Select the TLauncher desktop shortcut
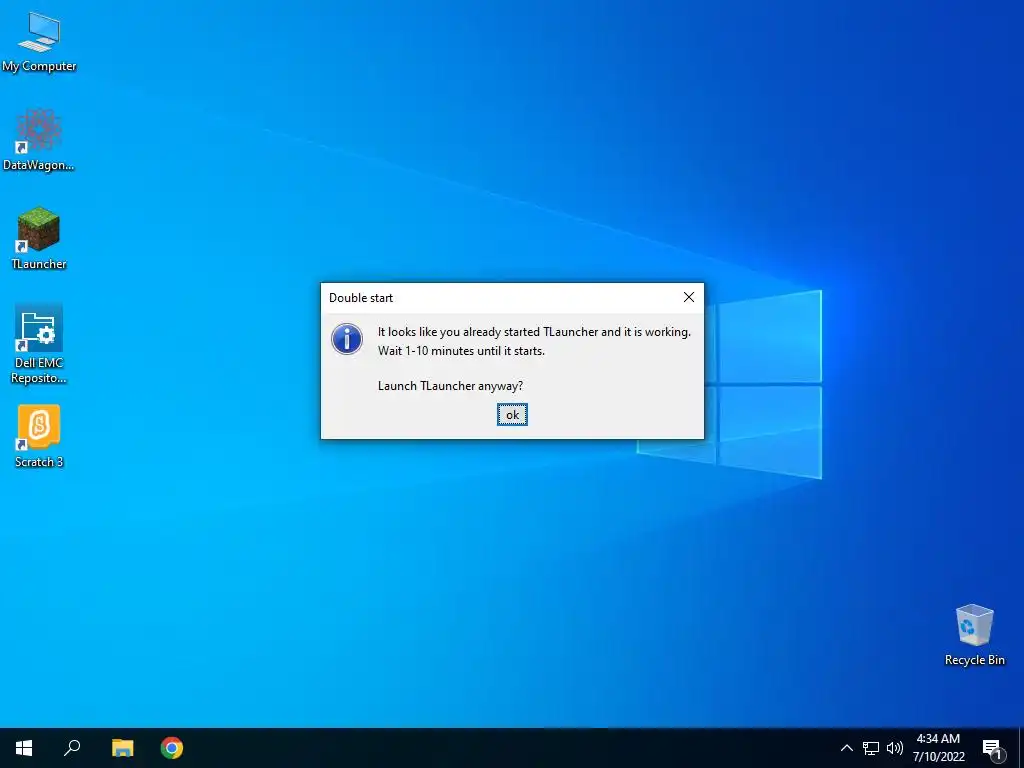Viewport: 1024px width, 768px height. click(39, 238)
